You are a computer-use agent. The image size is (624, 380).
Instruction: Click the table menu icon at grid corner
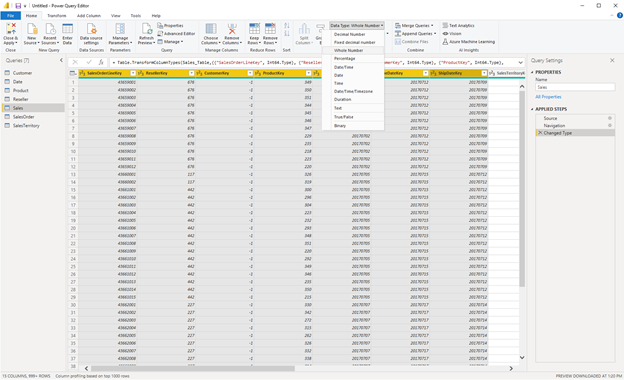click(73, 73)
